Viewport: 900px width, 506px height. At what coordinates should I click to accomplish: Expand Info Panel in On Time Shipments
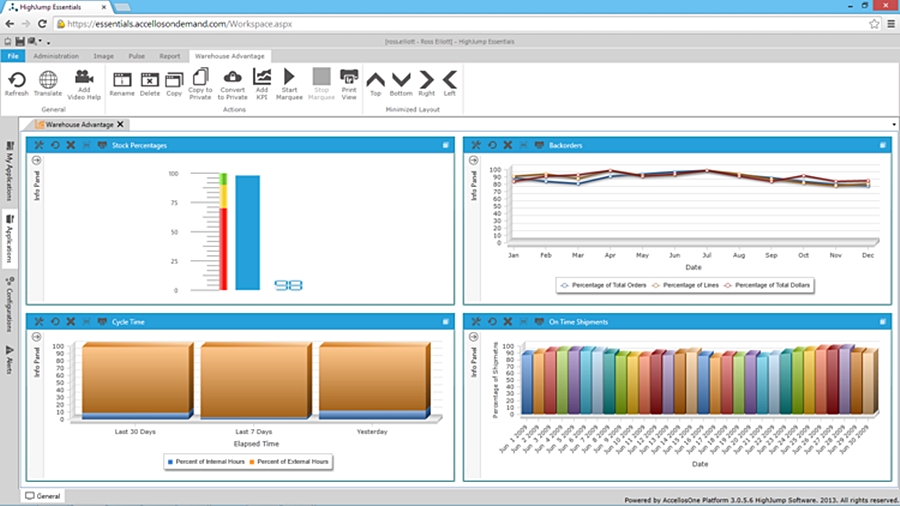(x=474, y=337)
